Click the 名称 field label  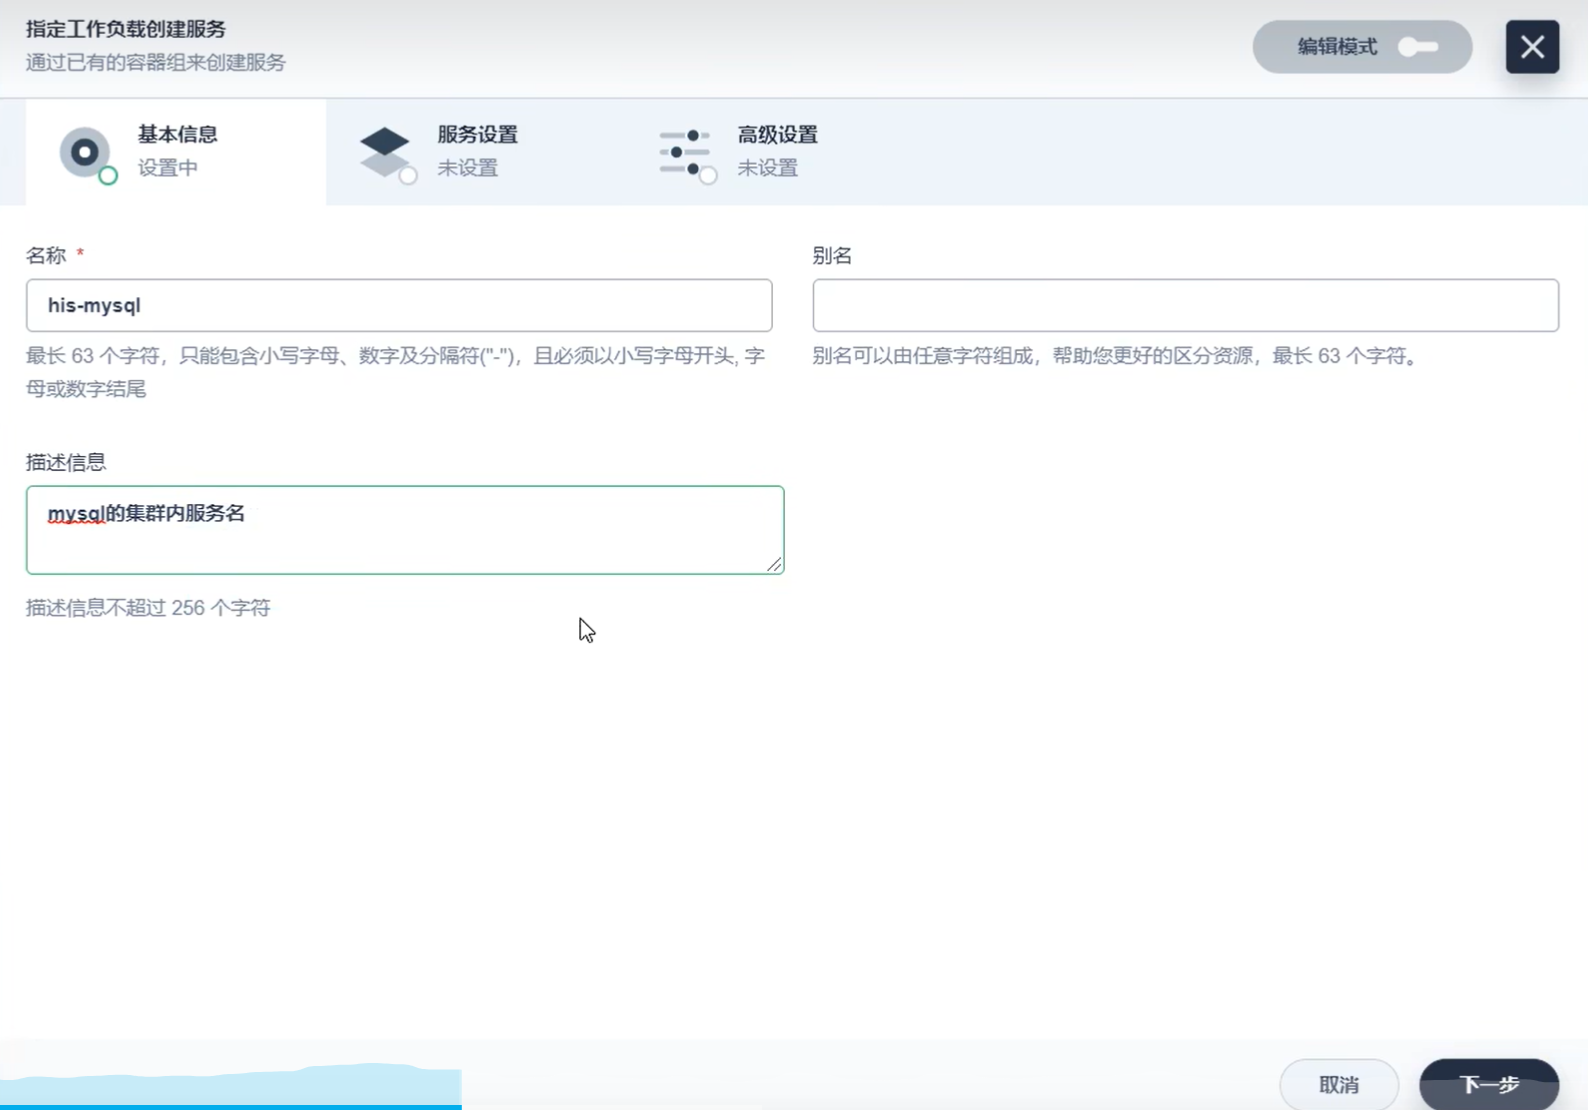tap(46, 255)
